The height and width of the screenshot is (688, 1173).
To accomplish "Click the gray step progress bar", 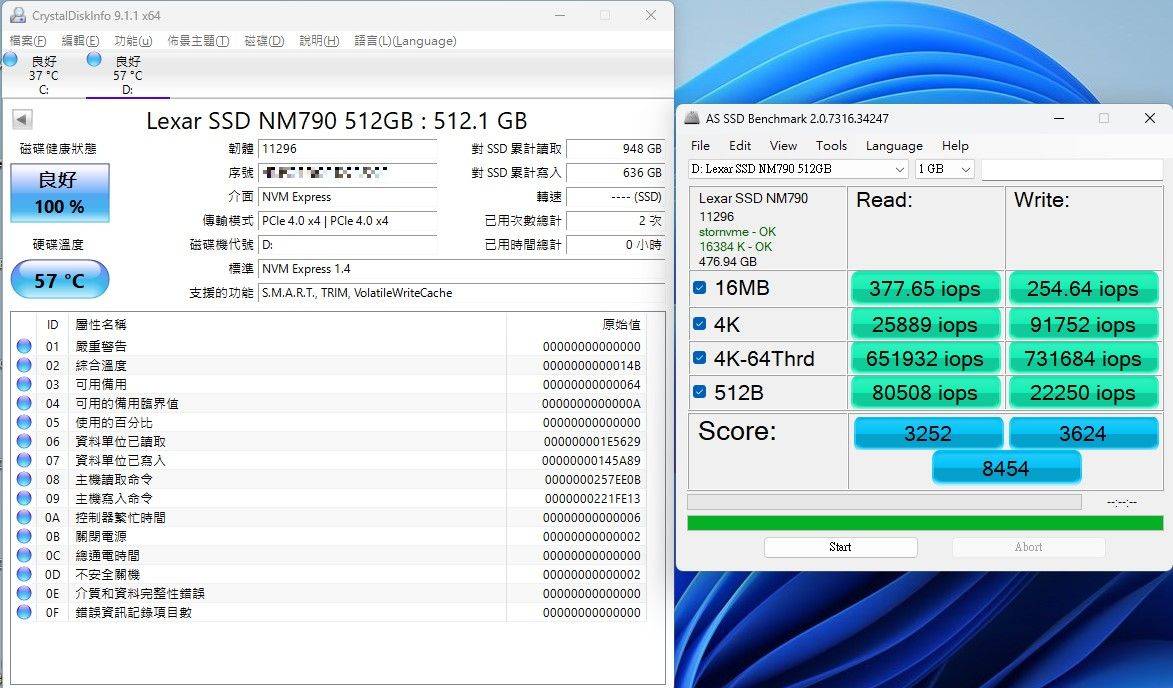I will (884, 501).
